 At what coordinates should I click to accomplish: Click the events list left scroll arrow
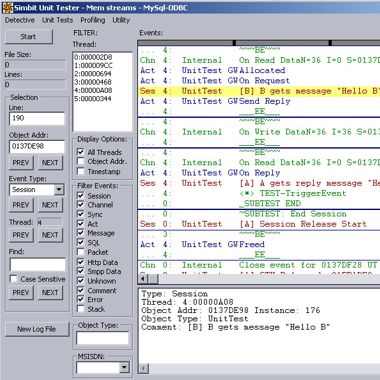[143, 279]
